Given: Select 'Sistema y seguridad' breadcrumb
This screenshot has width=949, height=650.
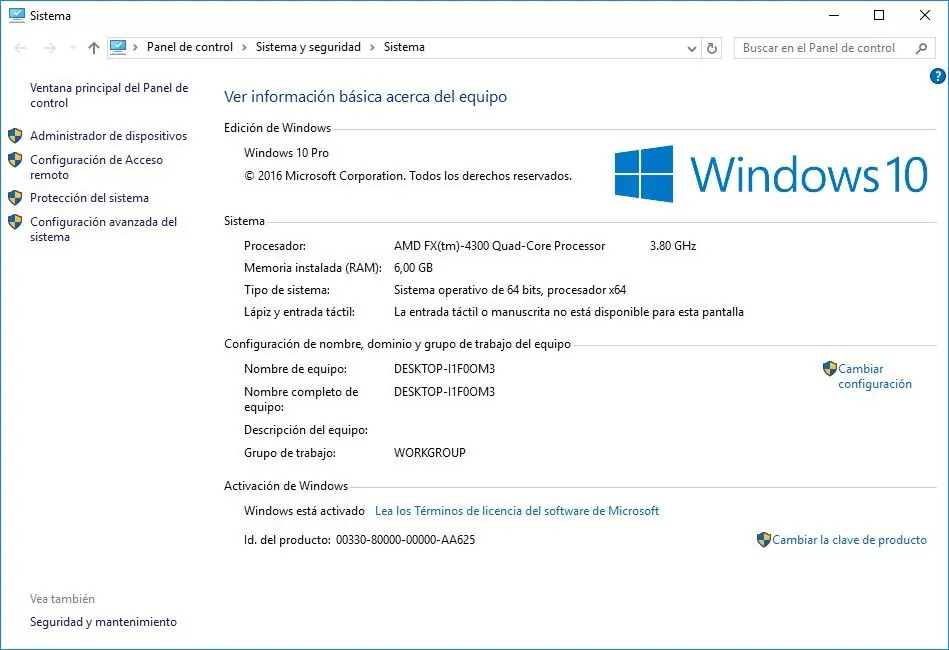Looking at the screenshot, I should [x=308, y=47].
